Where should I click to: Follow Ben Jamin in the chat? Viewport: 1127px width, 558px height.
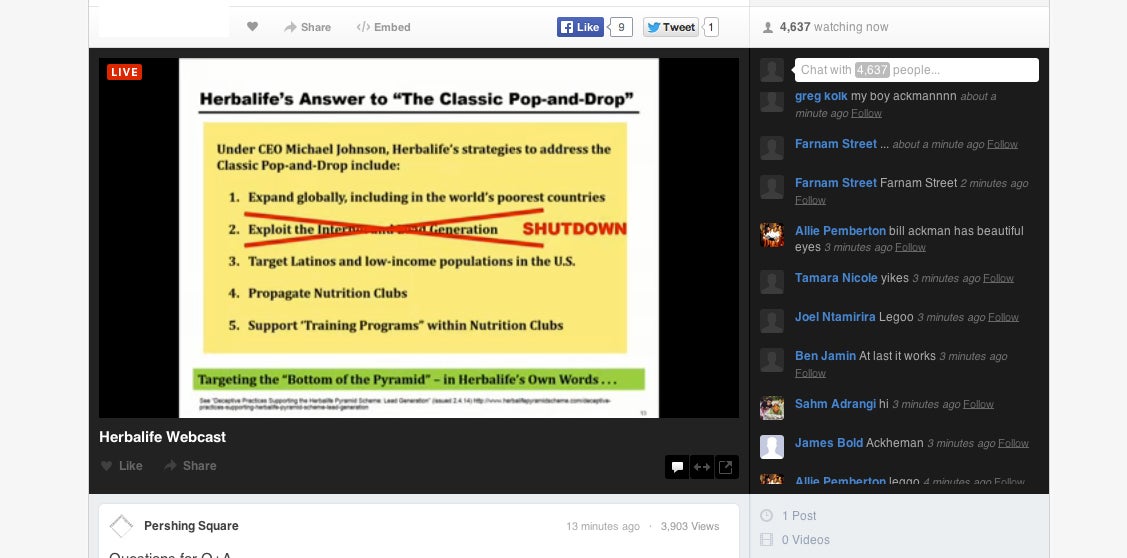810,373
